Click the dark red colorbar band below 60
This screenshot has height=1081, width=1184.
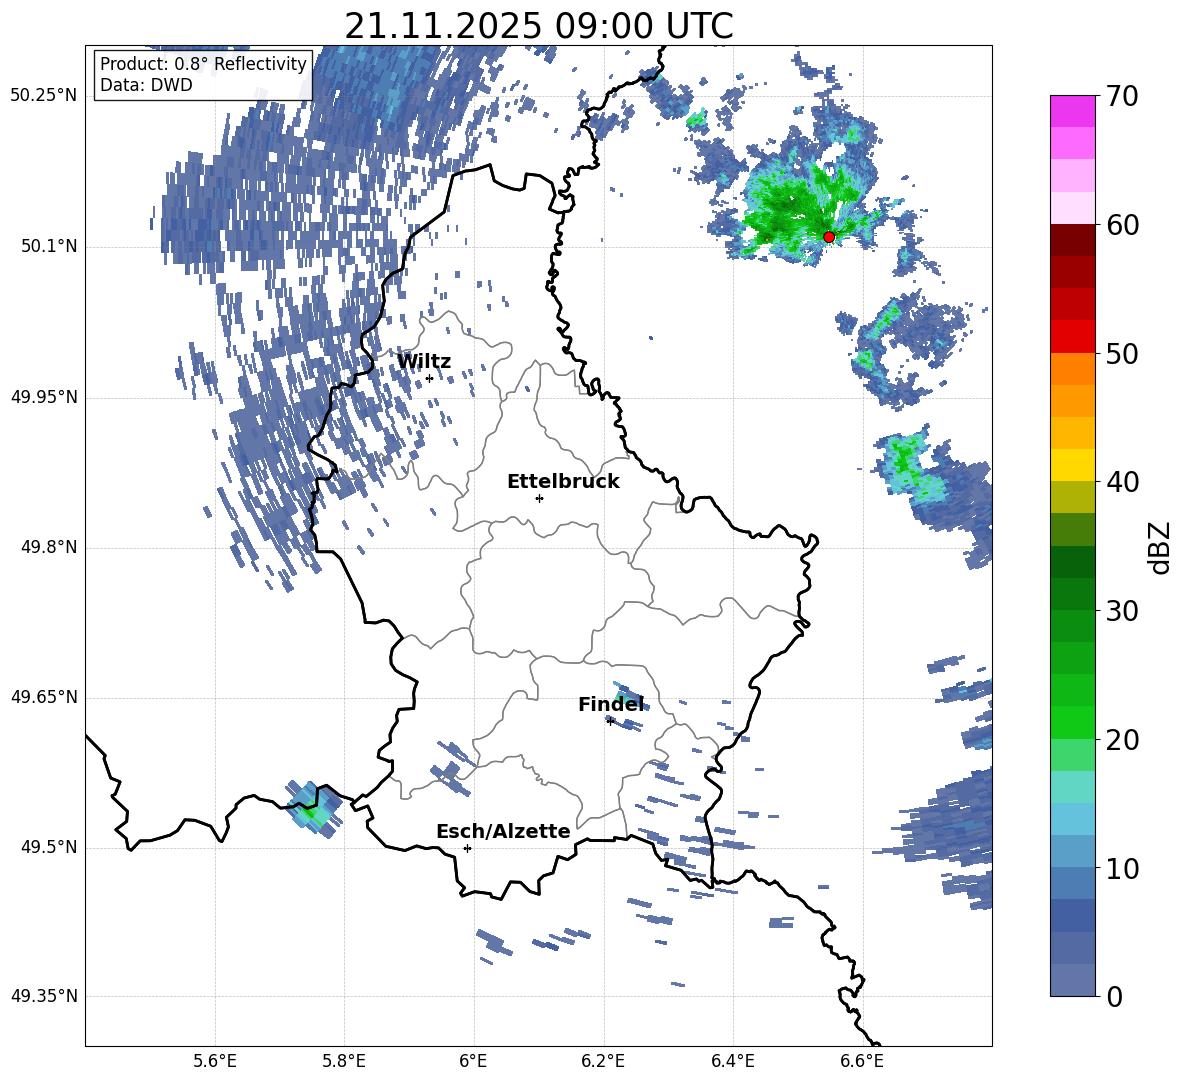click(1072, 240)
